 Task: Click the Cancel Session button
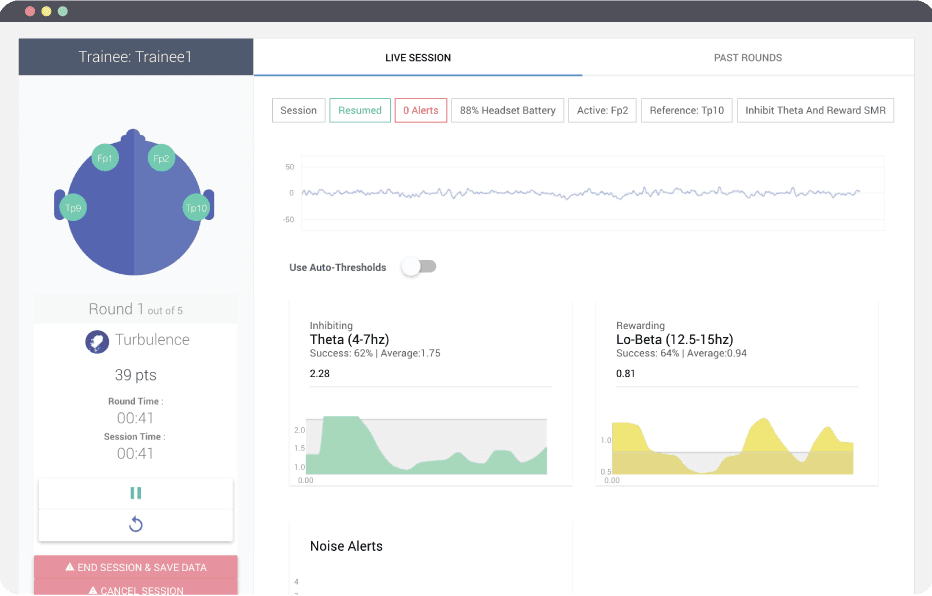coord(136,588)
